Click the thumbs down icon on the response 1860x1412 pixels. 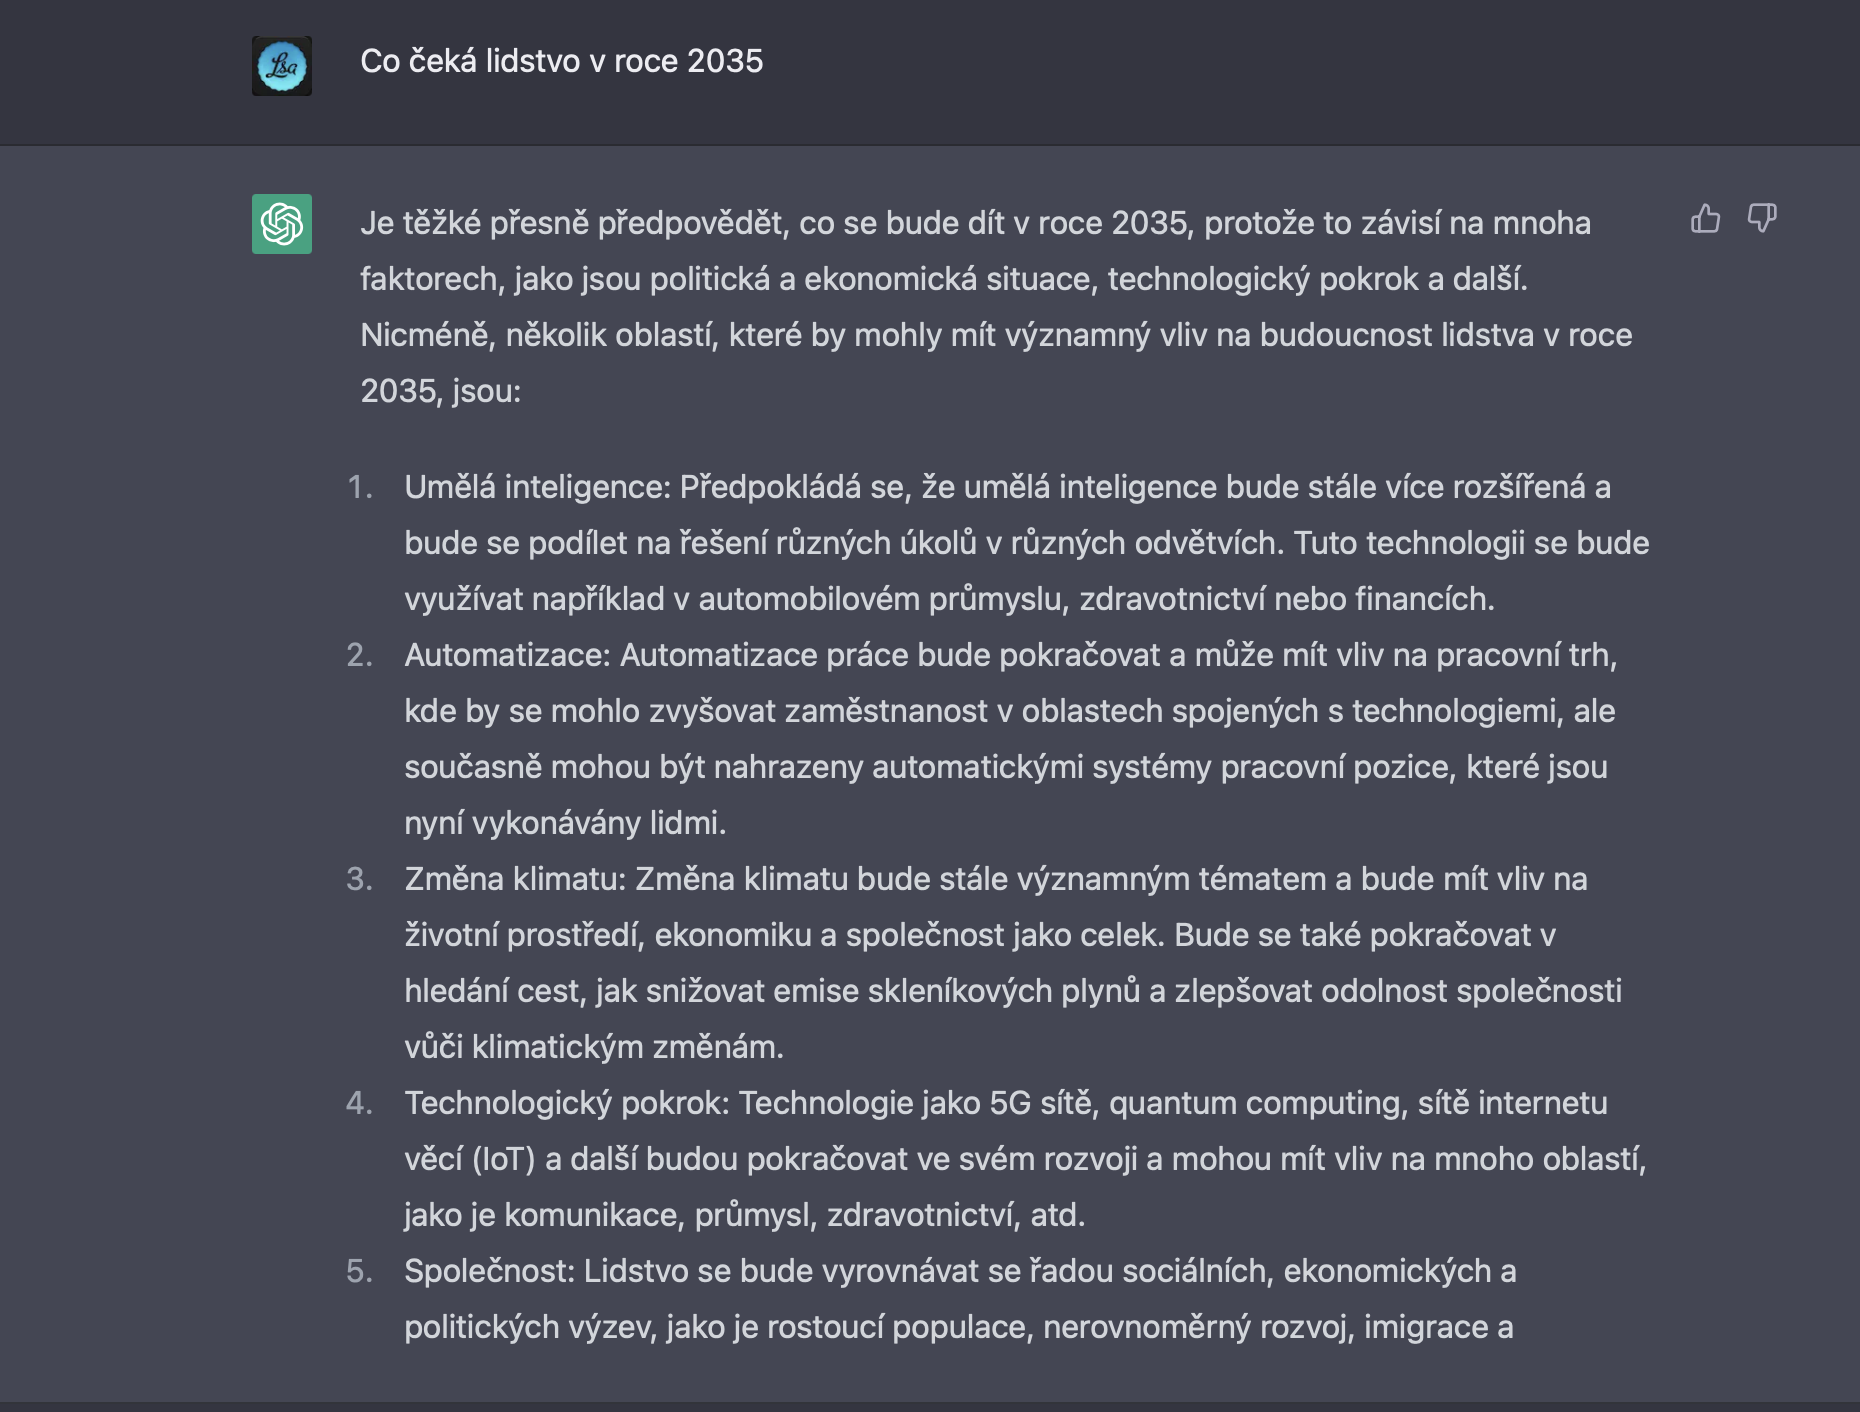point(1761,218)
